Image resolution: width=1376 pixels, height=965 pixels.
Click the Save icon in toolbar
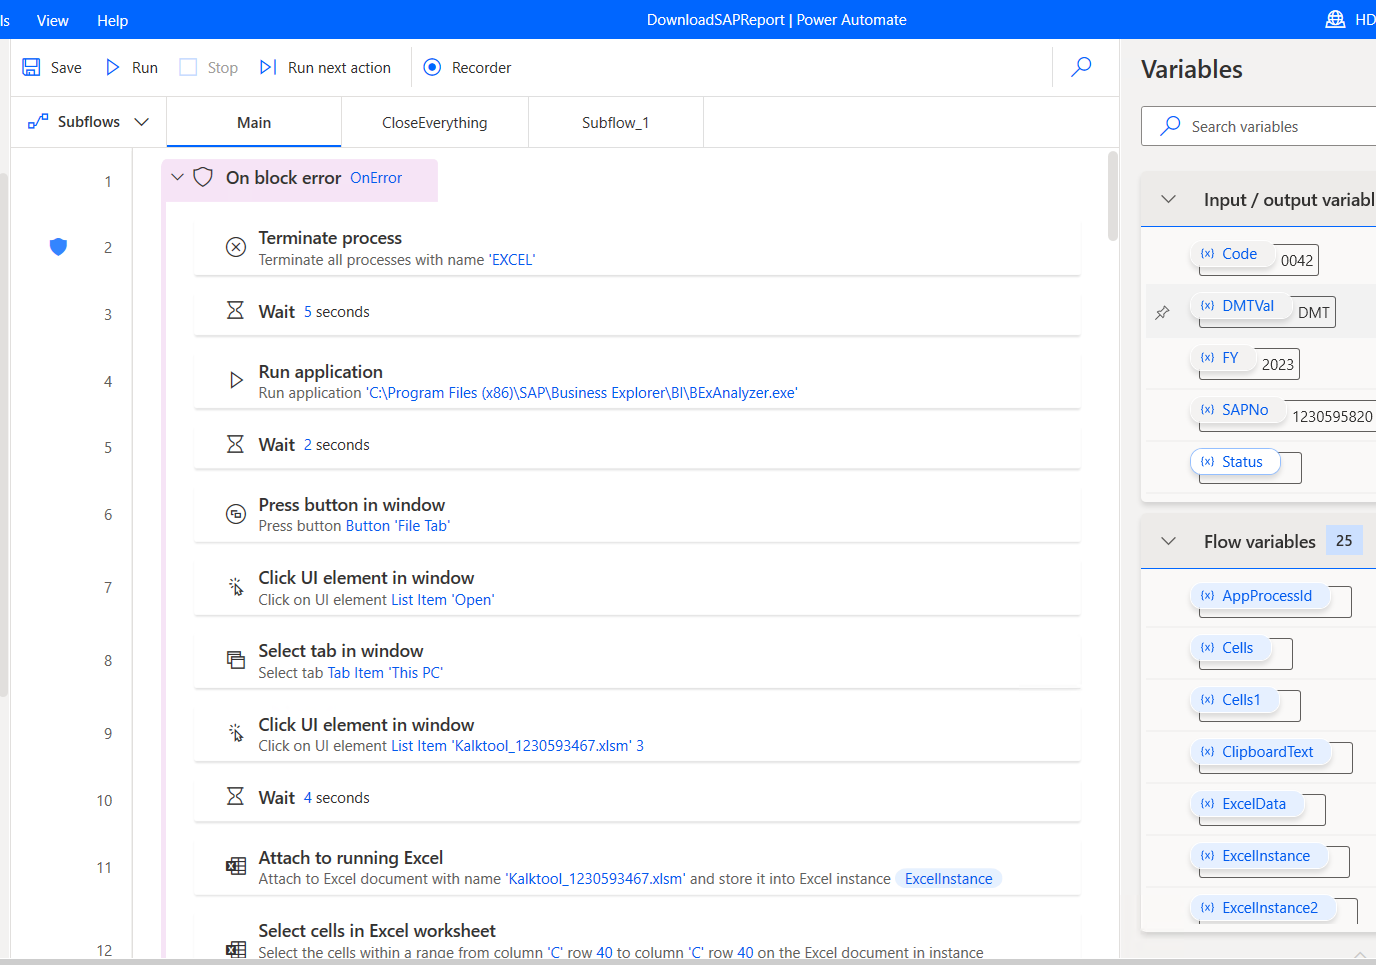point(32,67)
